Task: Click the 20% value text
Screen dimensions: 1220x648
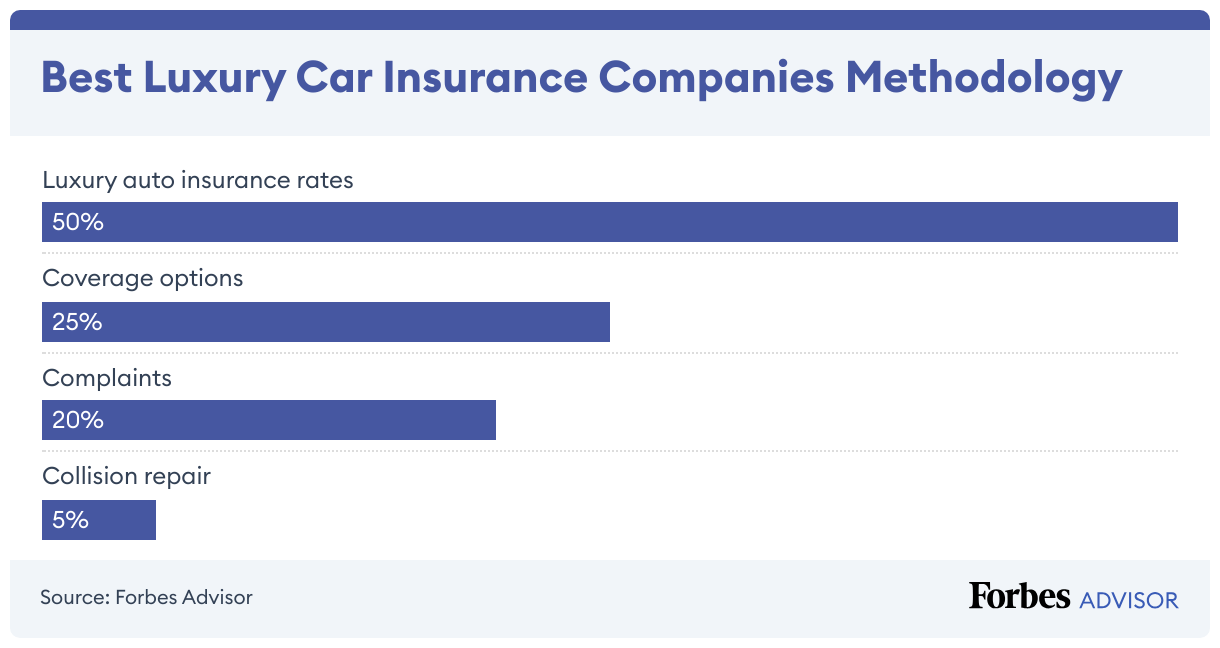Action: [x=78, y=420]
